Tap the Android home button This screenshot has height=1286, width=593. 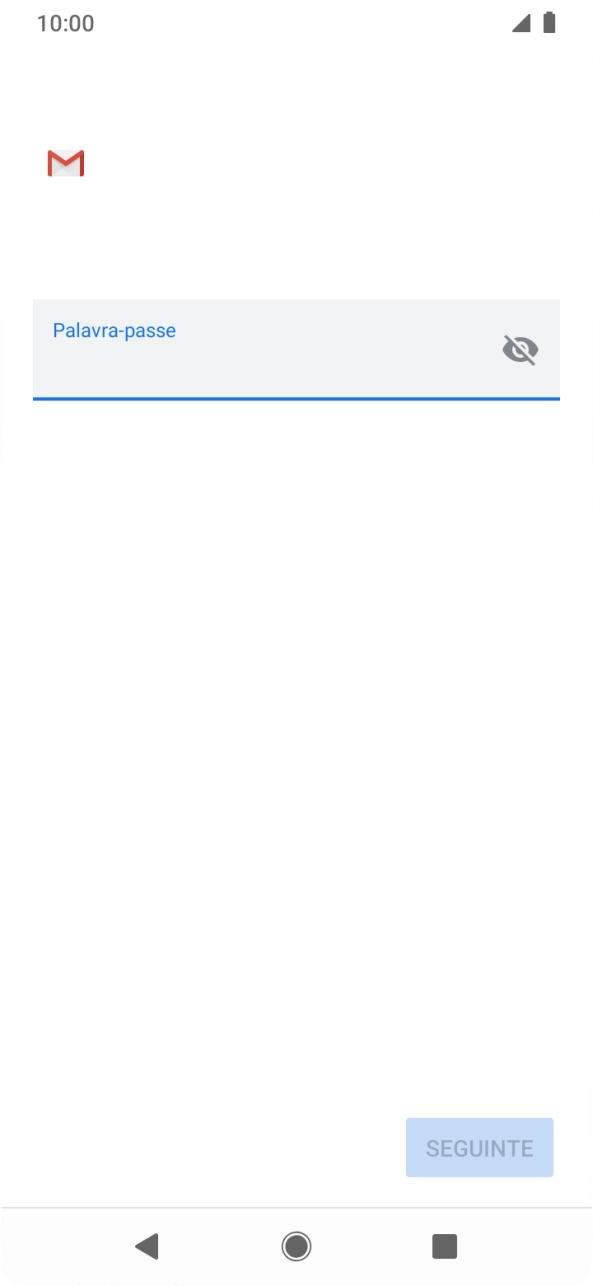pyautogui.click(x=296, y=1246)
